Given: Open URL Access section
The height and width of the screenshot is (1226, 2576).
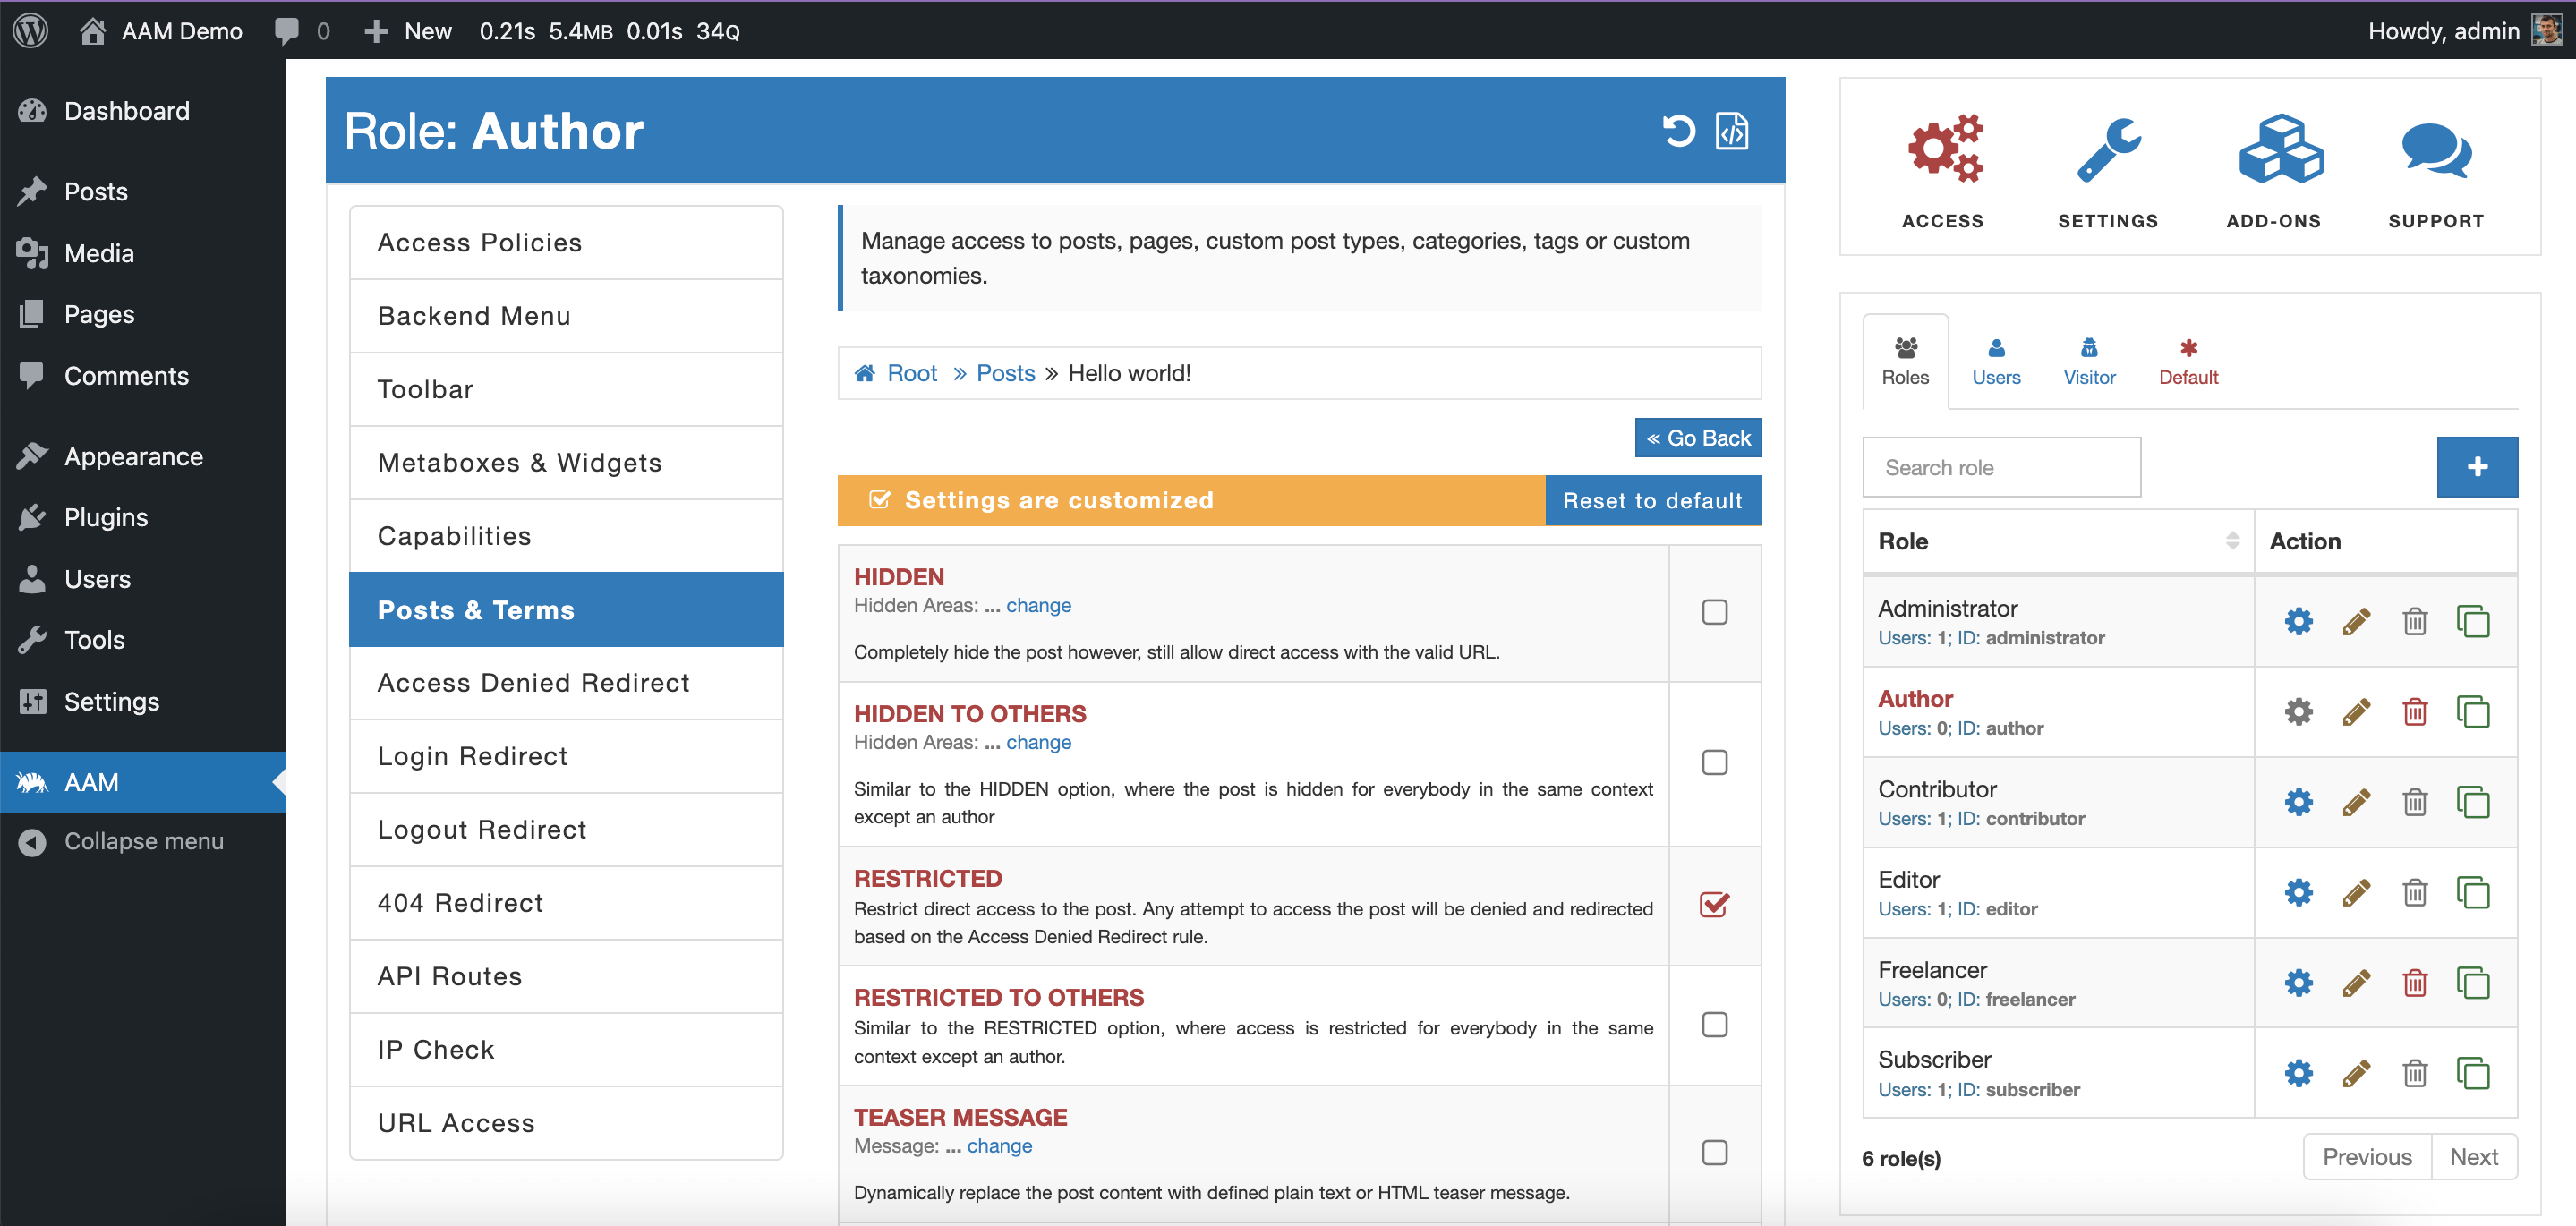Looking at the screenshot, I should (x=566, y=1123).
